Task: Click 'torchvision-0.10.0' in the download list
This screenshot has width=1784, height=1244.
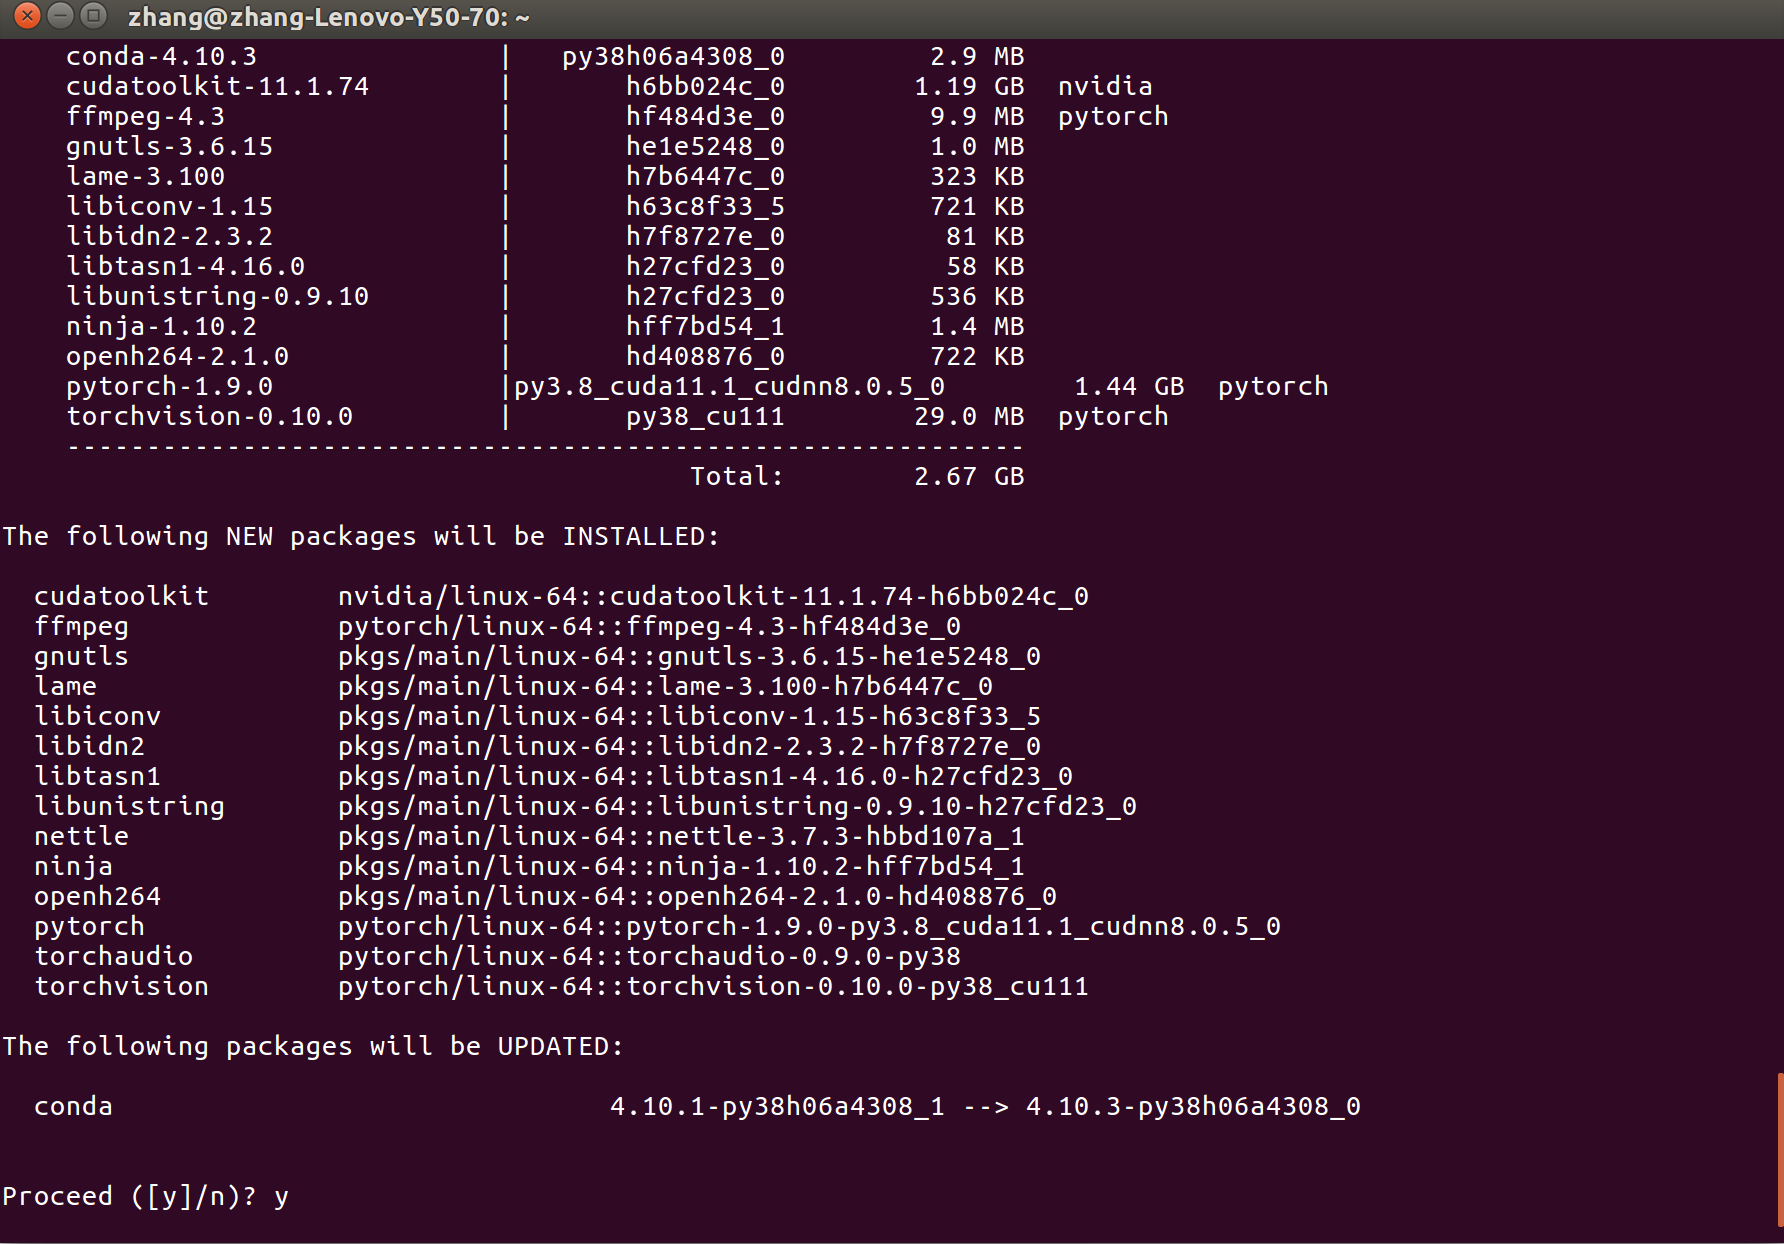Action: (209, 417)
